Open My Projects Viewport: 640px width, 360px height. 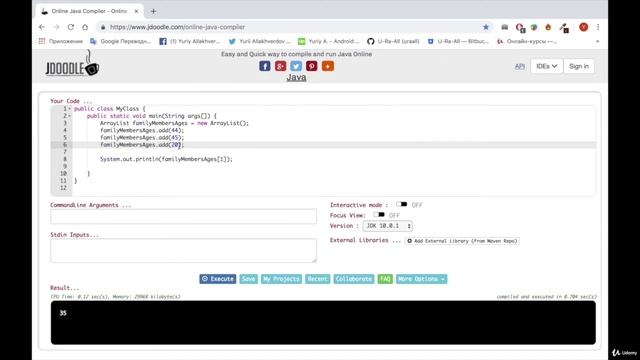coord(281,279)
